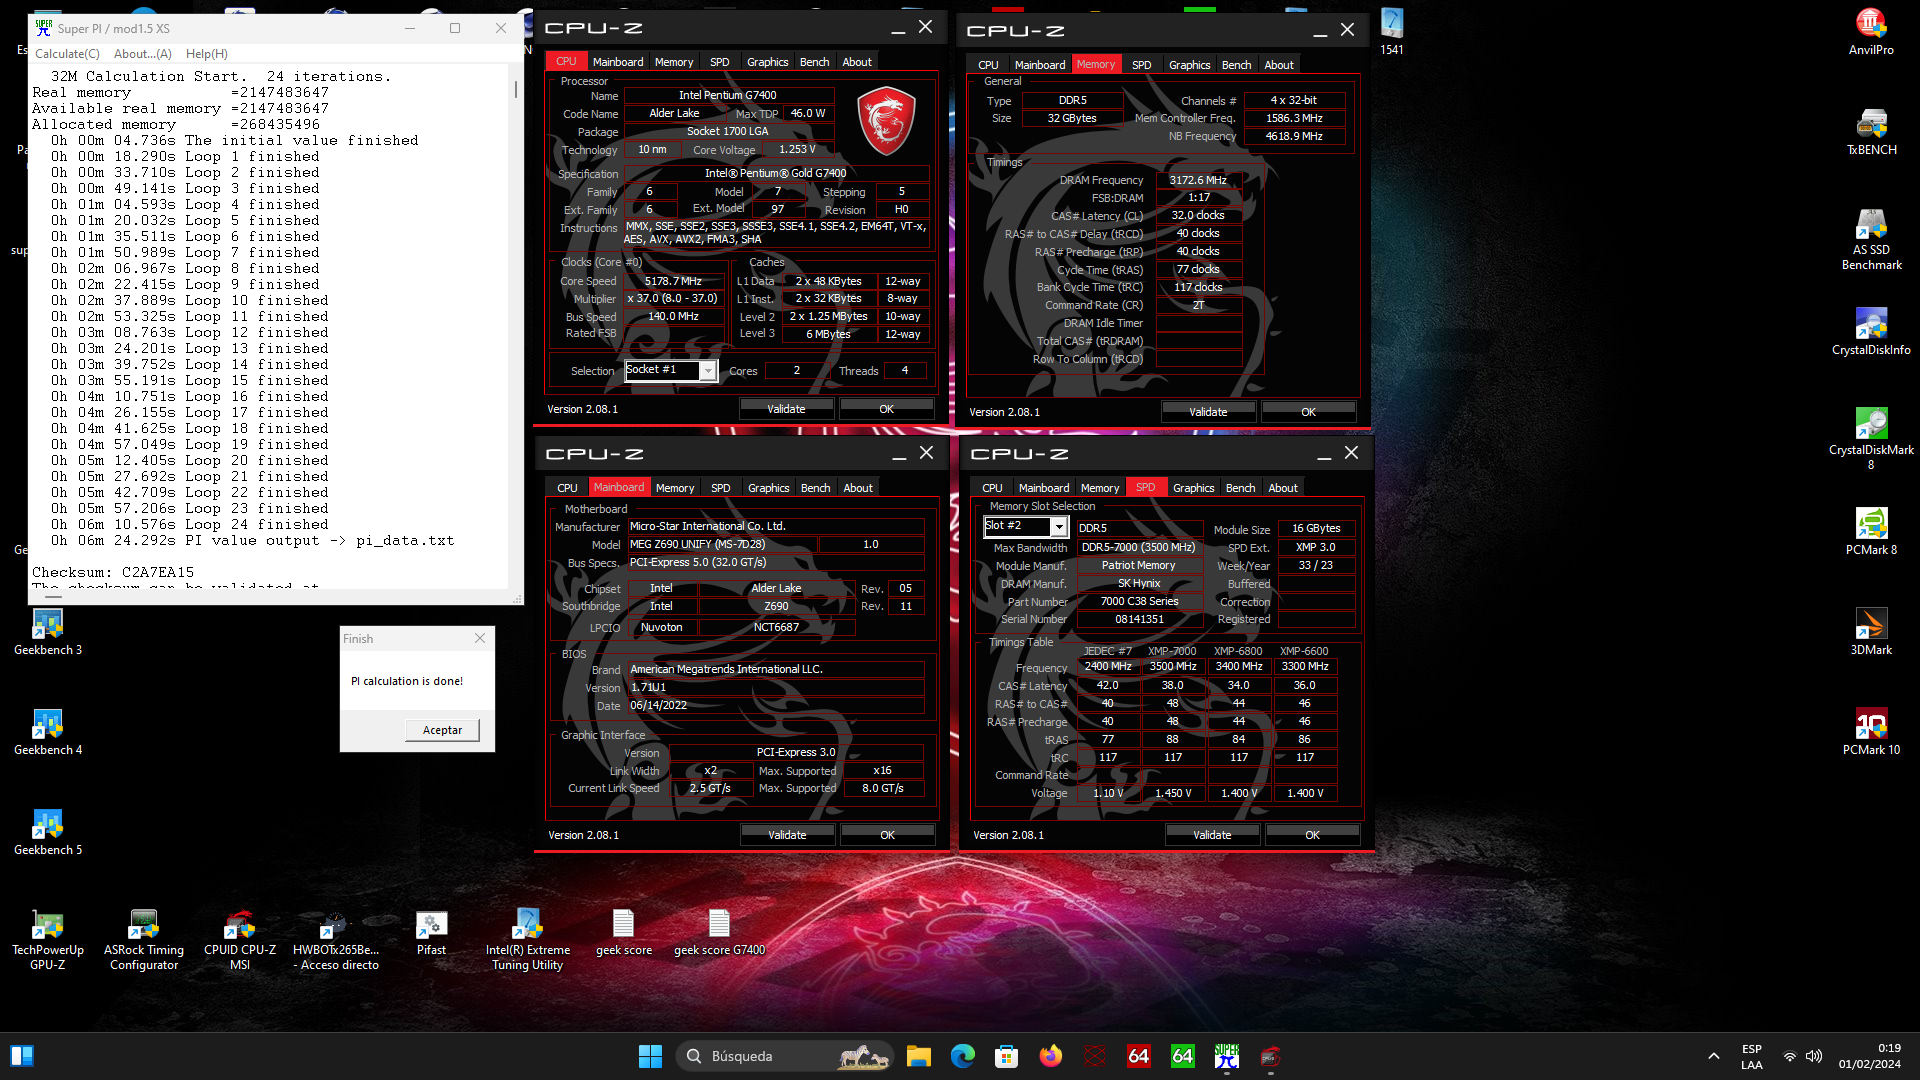Click Validate in SPD tab window
Image resolution: width=1920 pixels, height=1080 pixels.
(x=1212, y=835)
